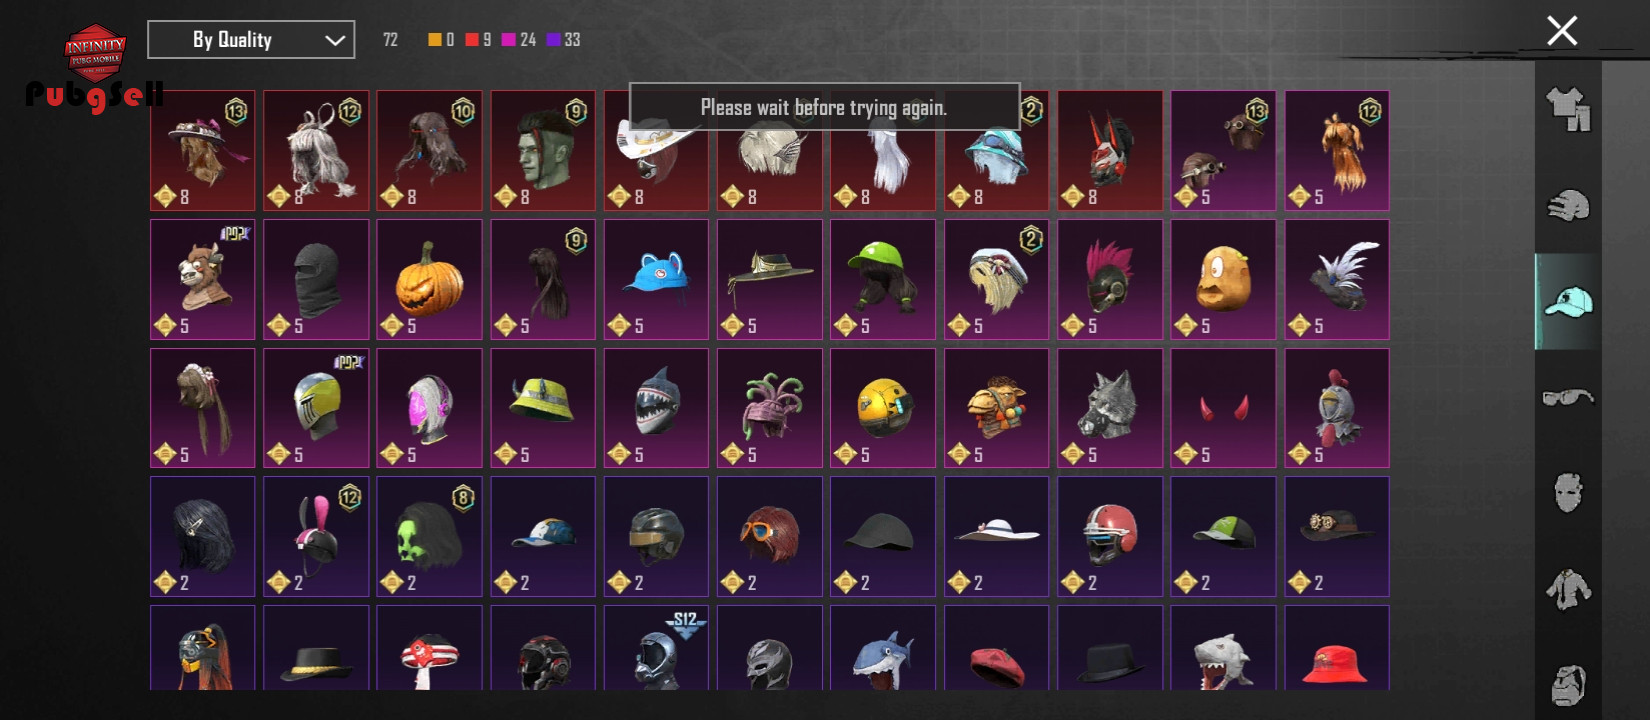Select the jack-o-lantern pumpkin head item
This screenshot has height=720, width=1650.
[429, 280]
